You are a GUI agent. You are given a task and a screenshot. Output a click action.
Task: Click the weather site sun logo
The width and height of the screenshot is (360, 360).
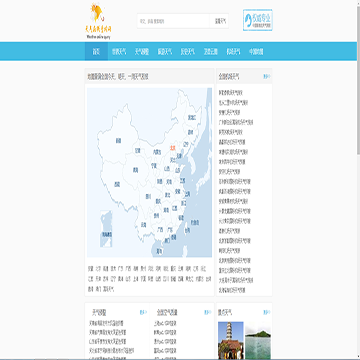[x=98, y=21]
